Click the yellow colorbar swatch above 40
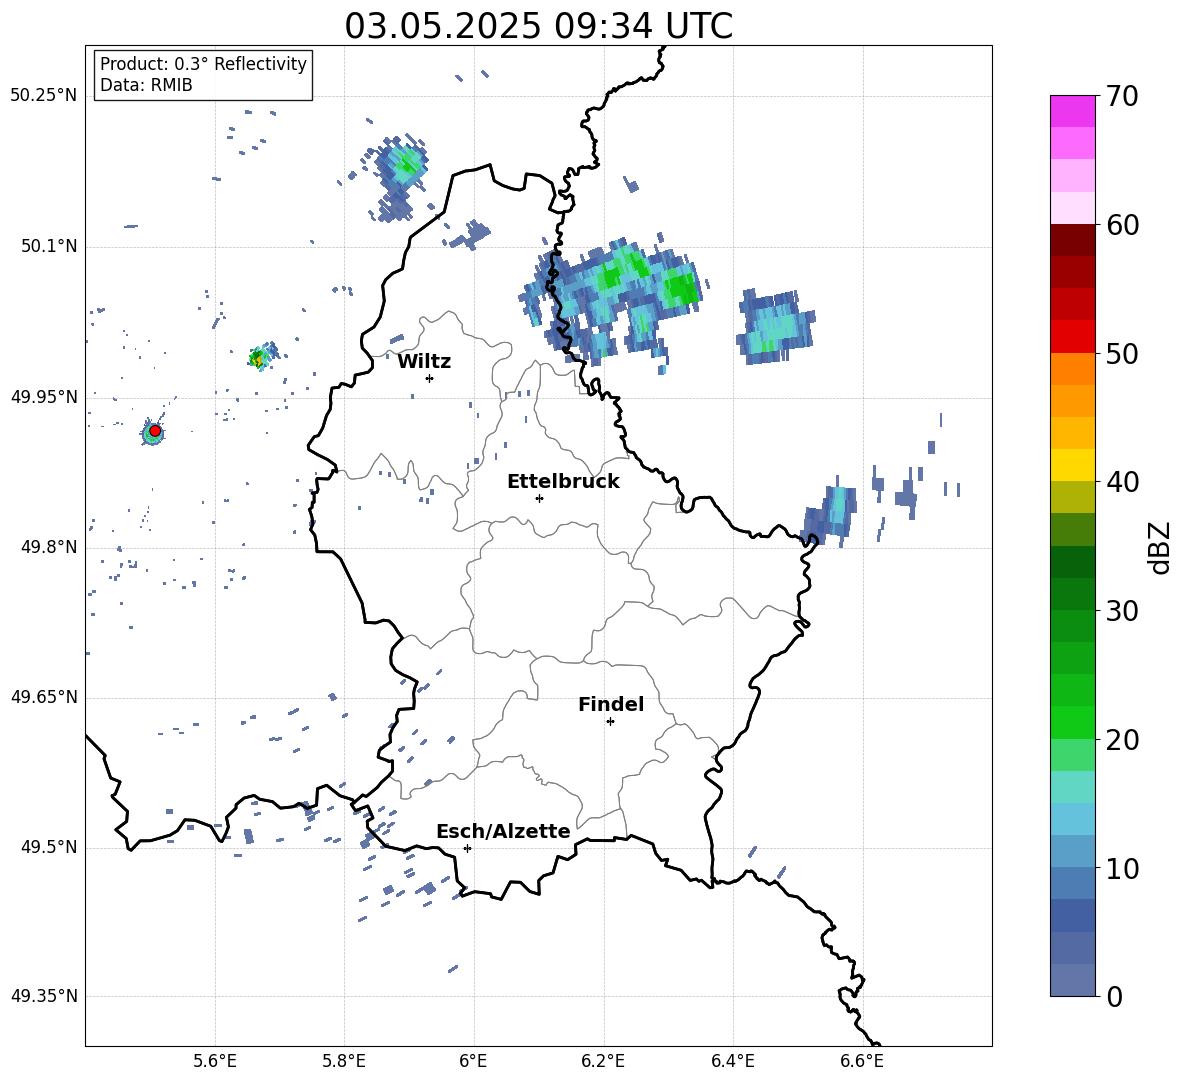The image size is (1184, 1081). point(1072,465)
